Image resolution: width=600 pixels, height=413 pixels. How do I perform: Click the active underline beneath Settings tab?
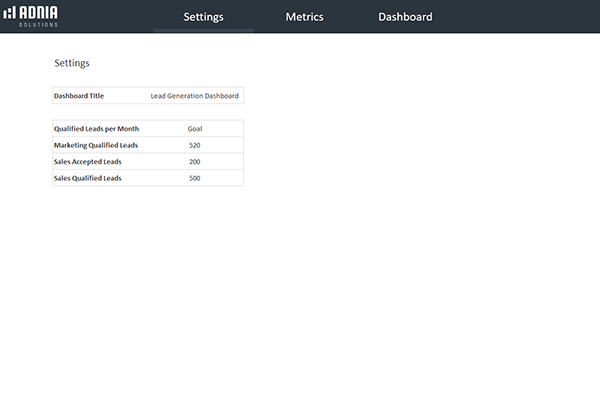coord(203,31)
